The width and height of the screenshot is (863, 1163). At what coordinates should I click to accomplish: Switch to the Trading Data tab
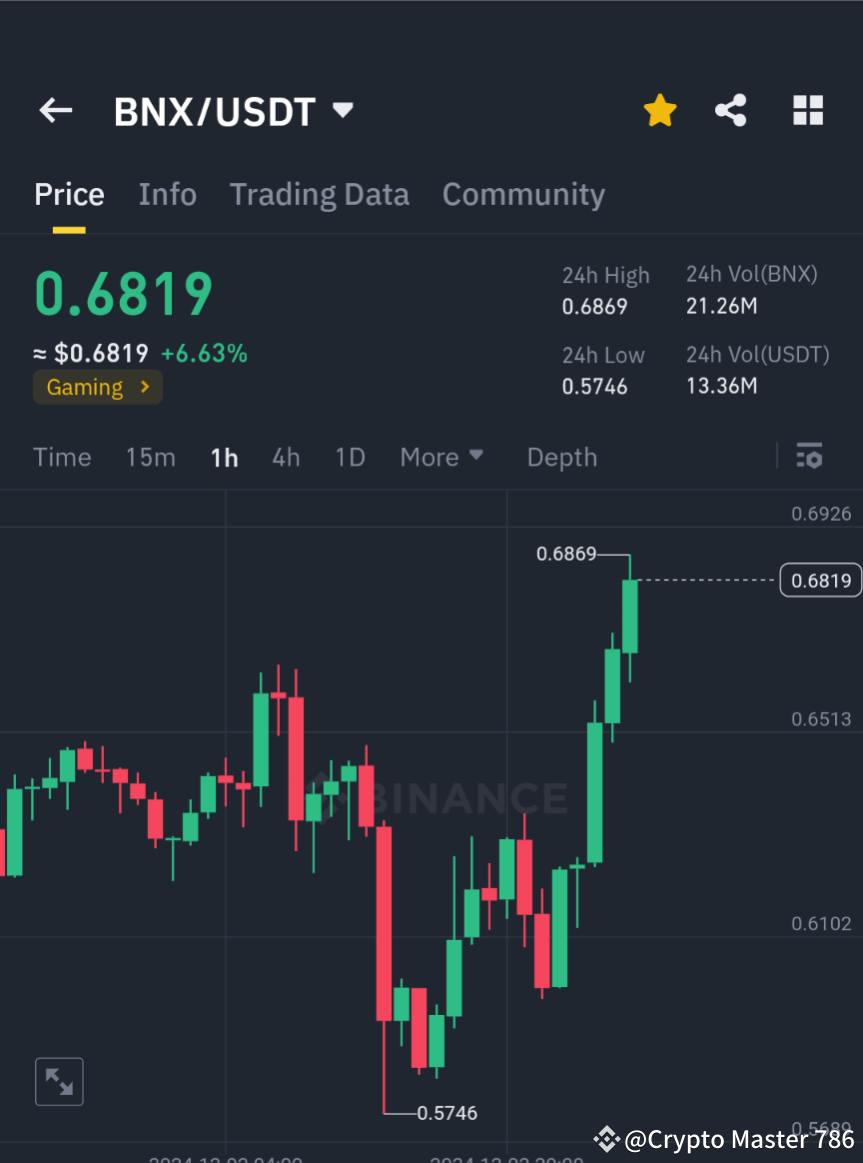[319, 194]
